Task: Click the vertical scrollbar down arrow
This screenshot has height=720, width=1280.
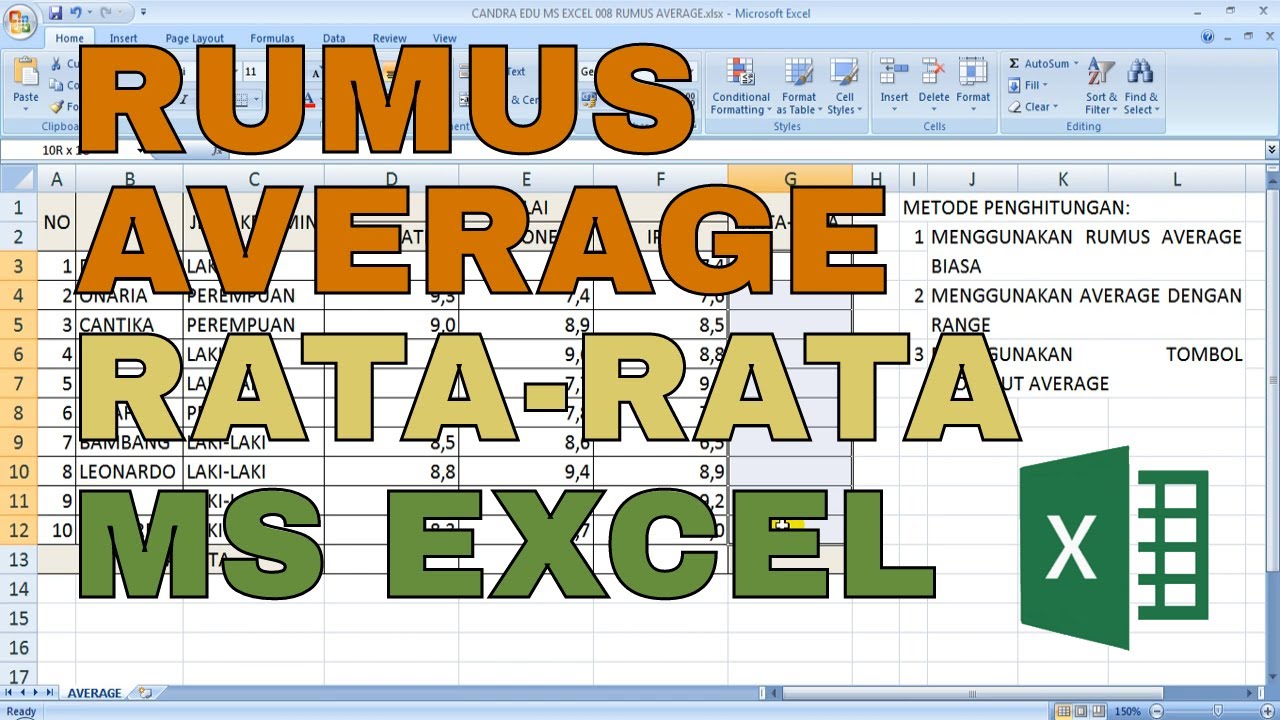Action: coord(1271,677)
